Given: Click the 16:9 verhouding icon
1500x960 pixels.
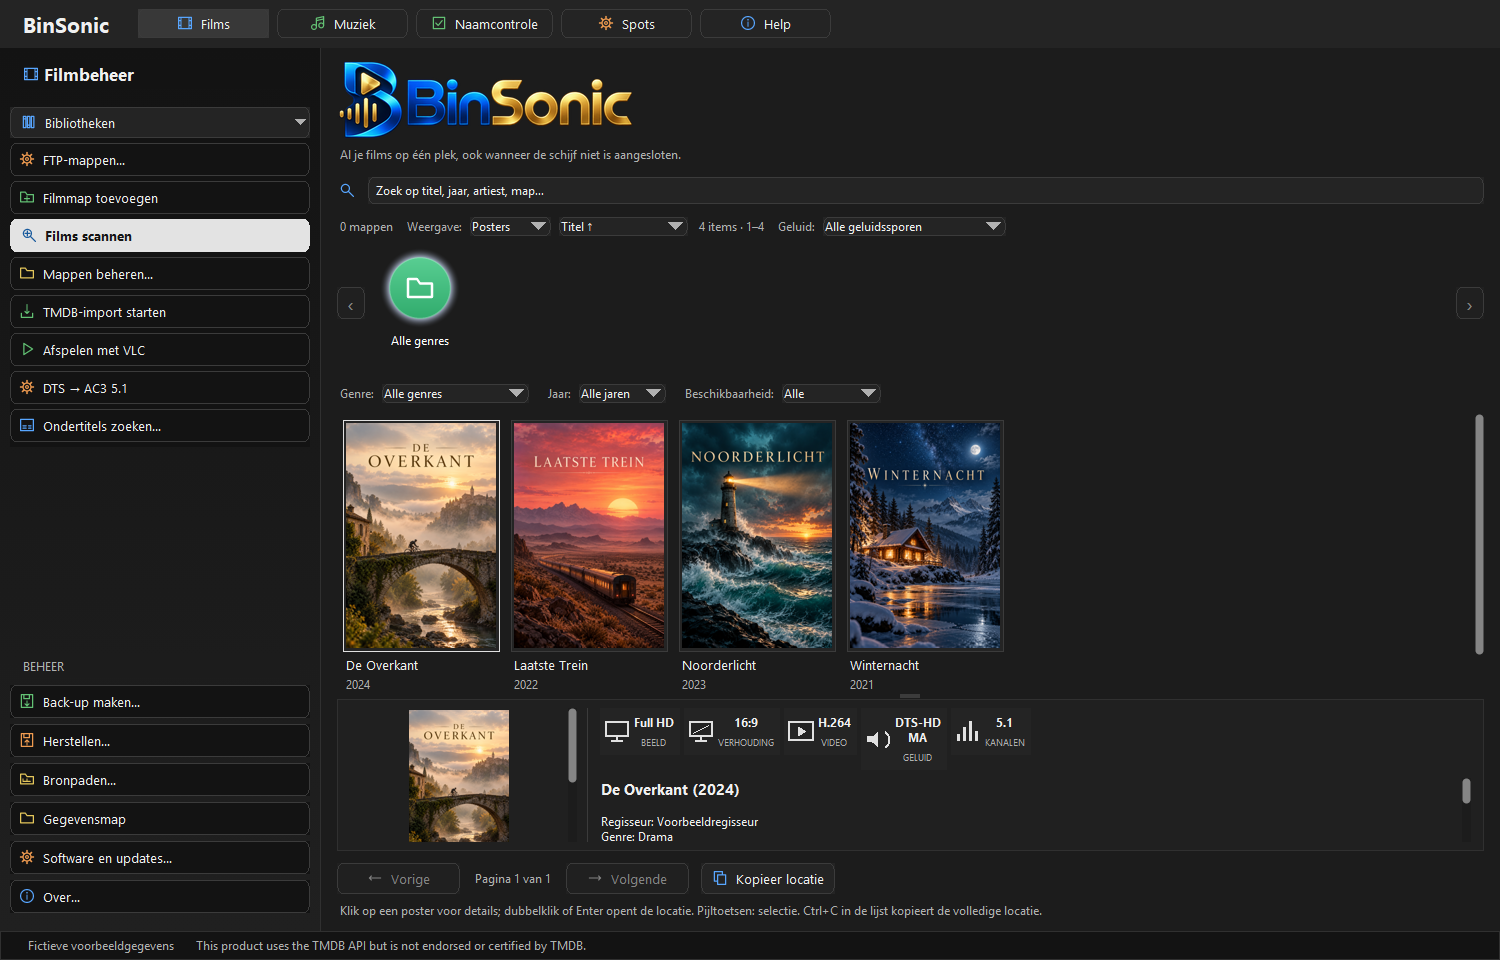Looking at the screenshot, I should point(701,732).
